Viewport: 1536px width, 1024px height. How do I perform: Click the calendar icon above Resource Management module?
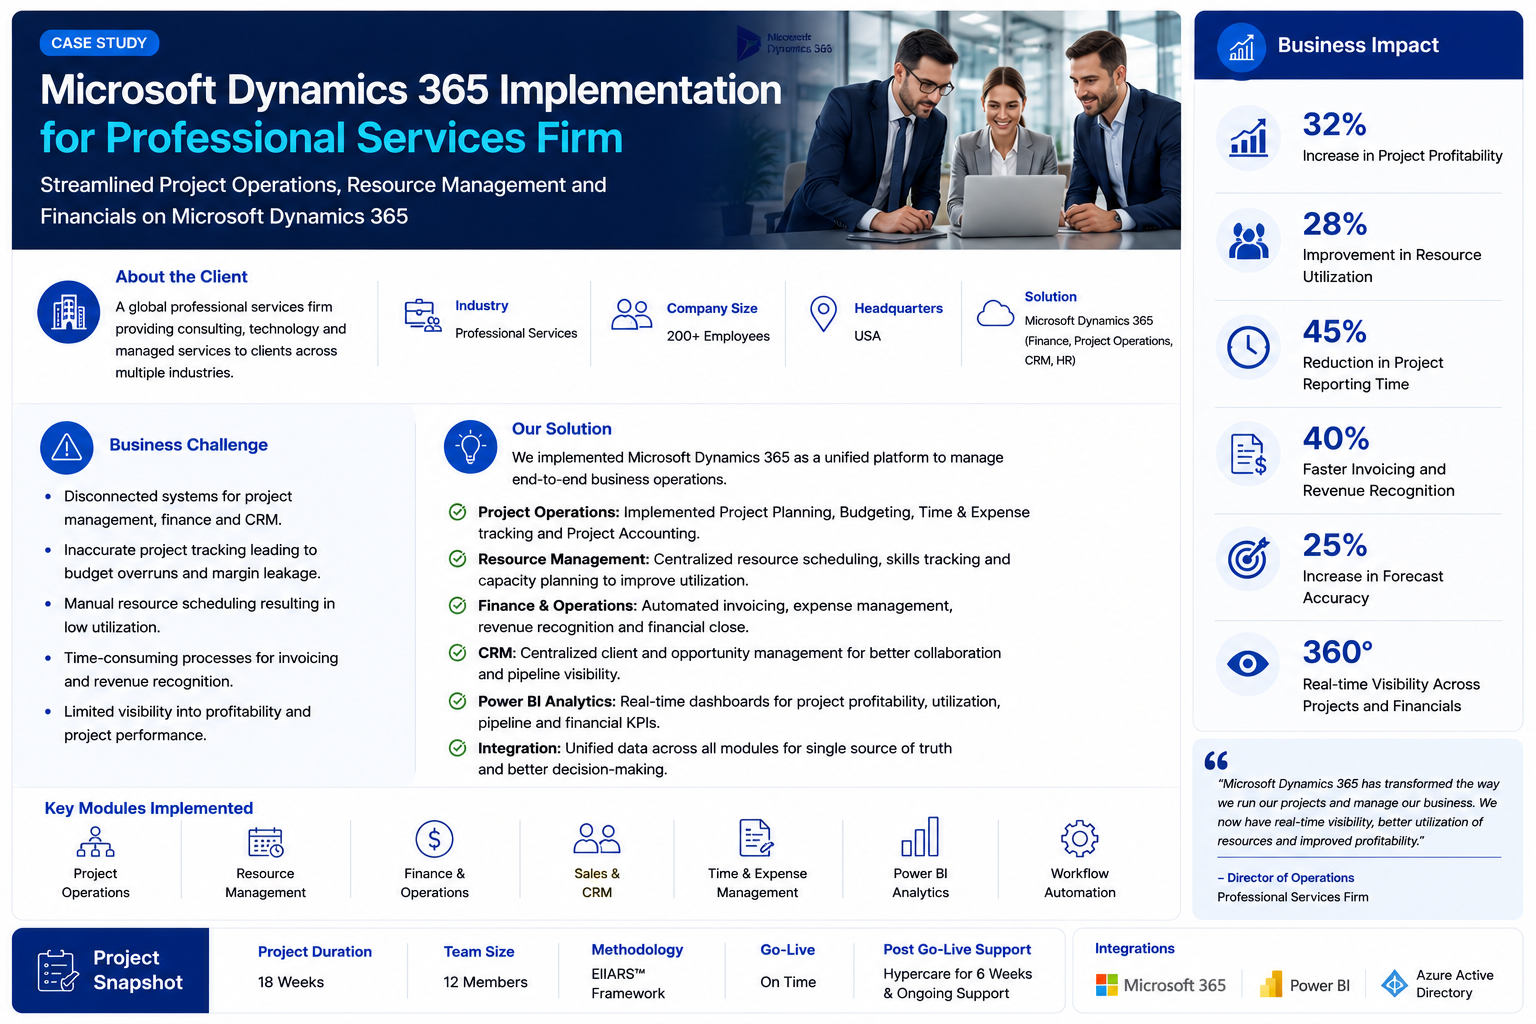click(266, 842)
